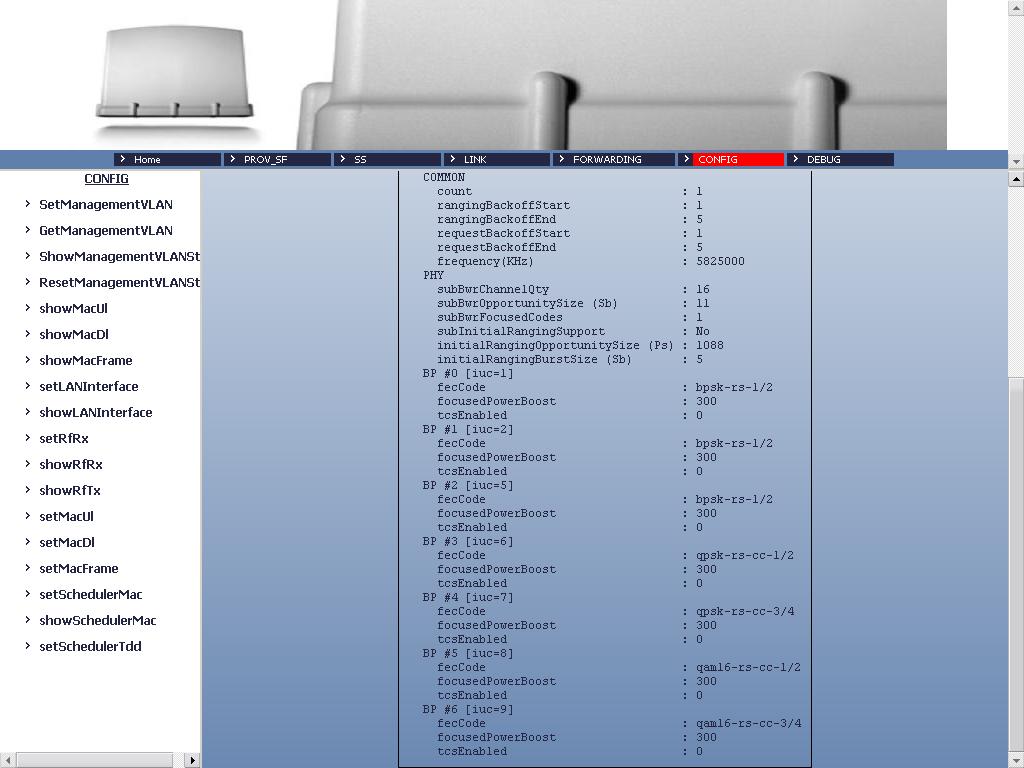Switch to the PROV_SF tab
Screen dimensions: 1024x768
(277, 159)
